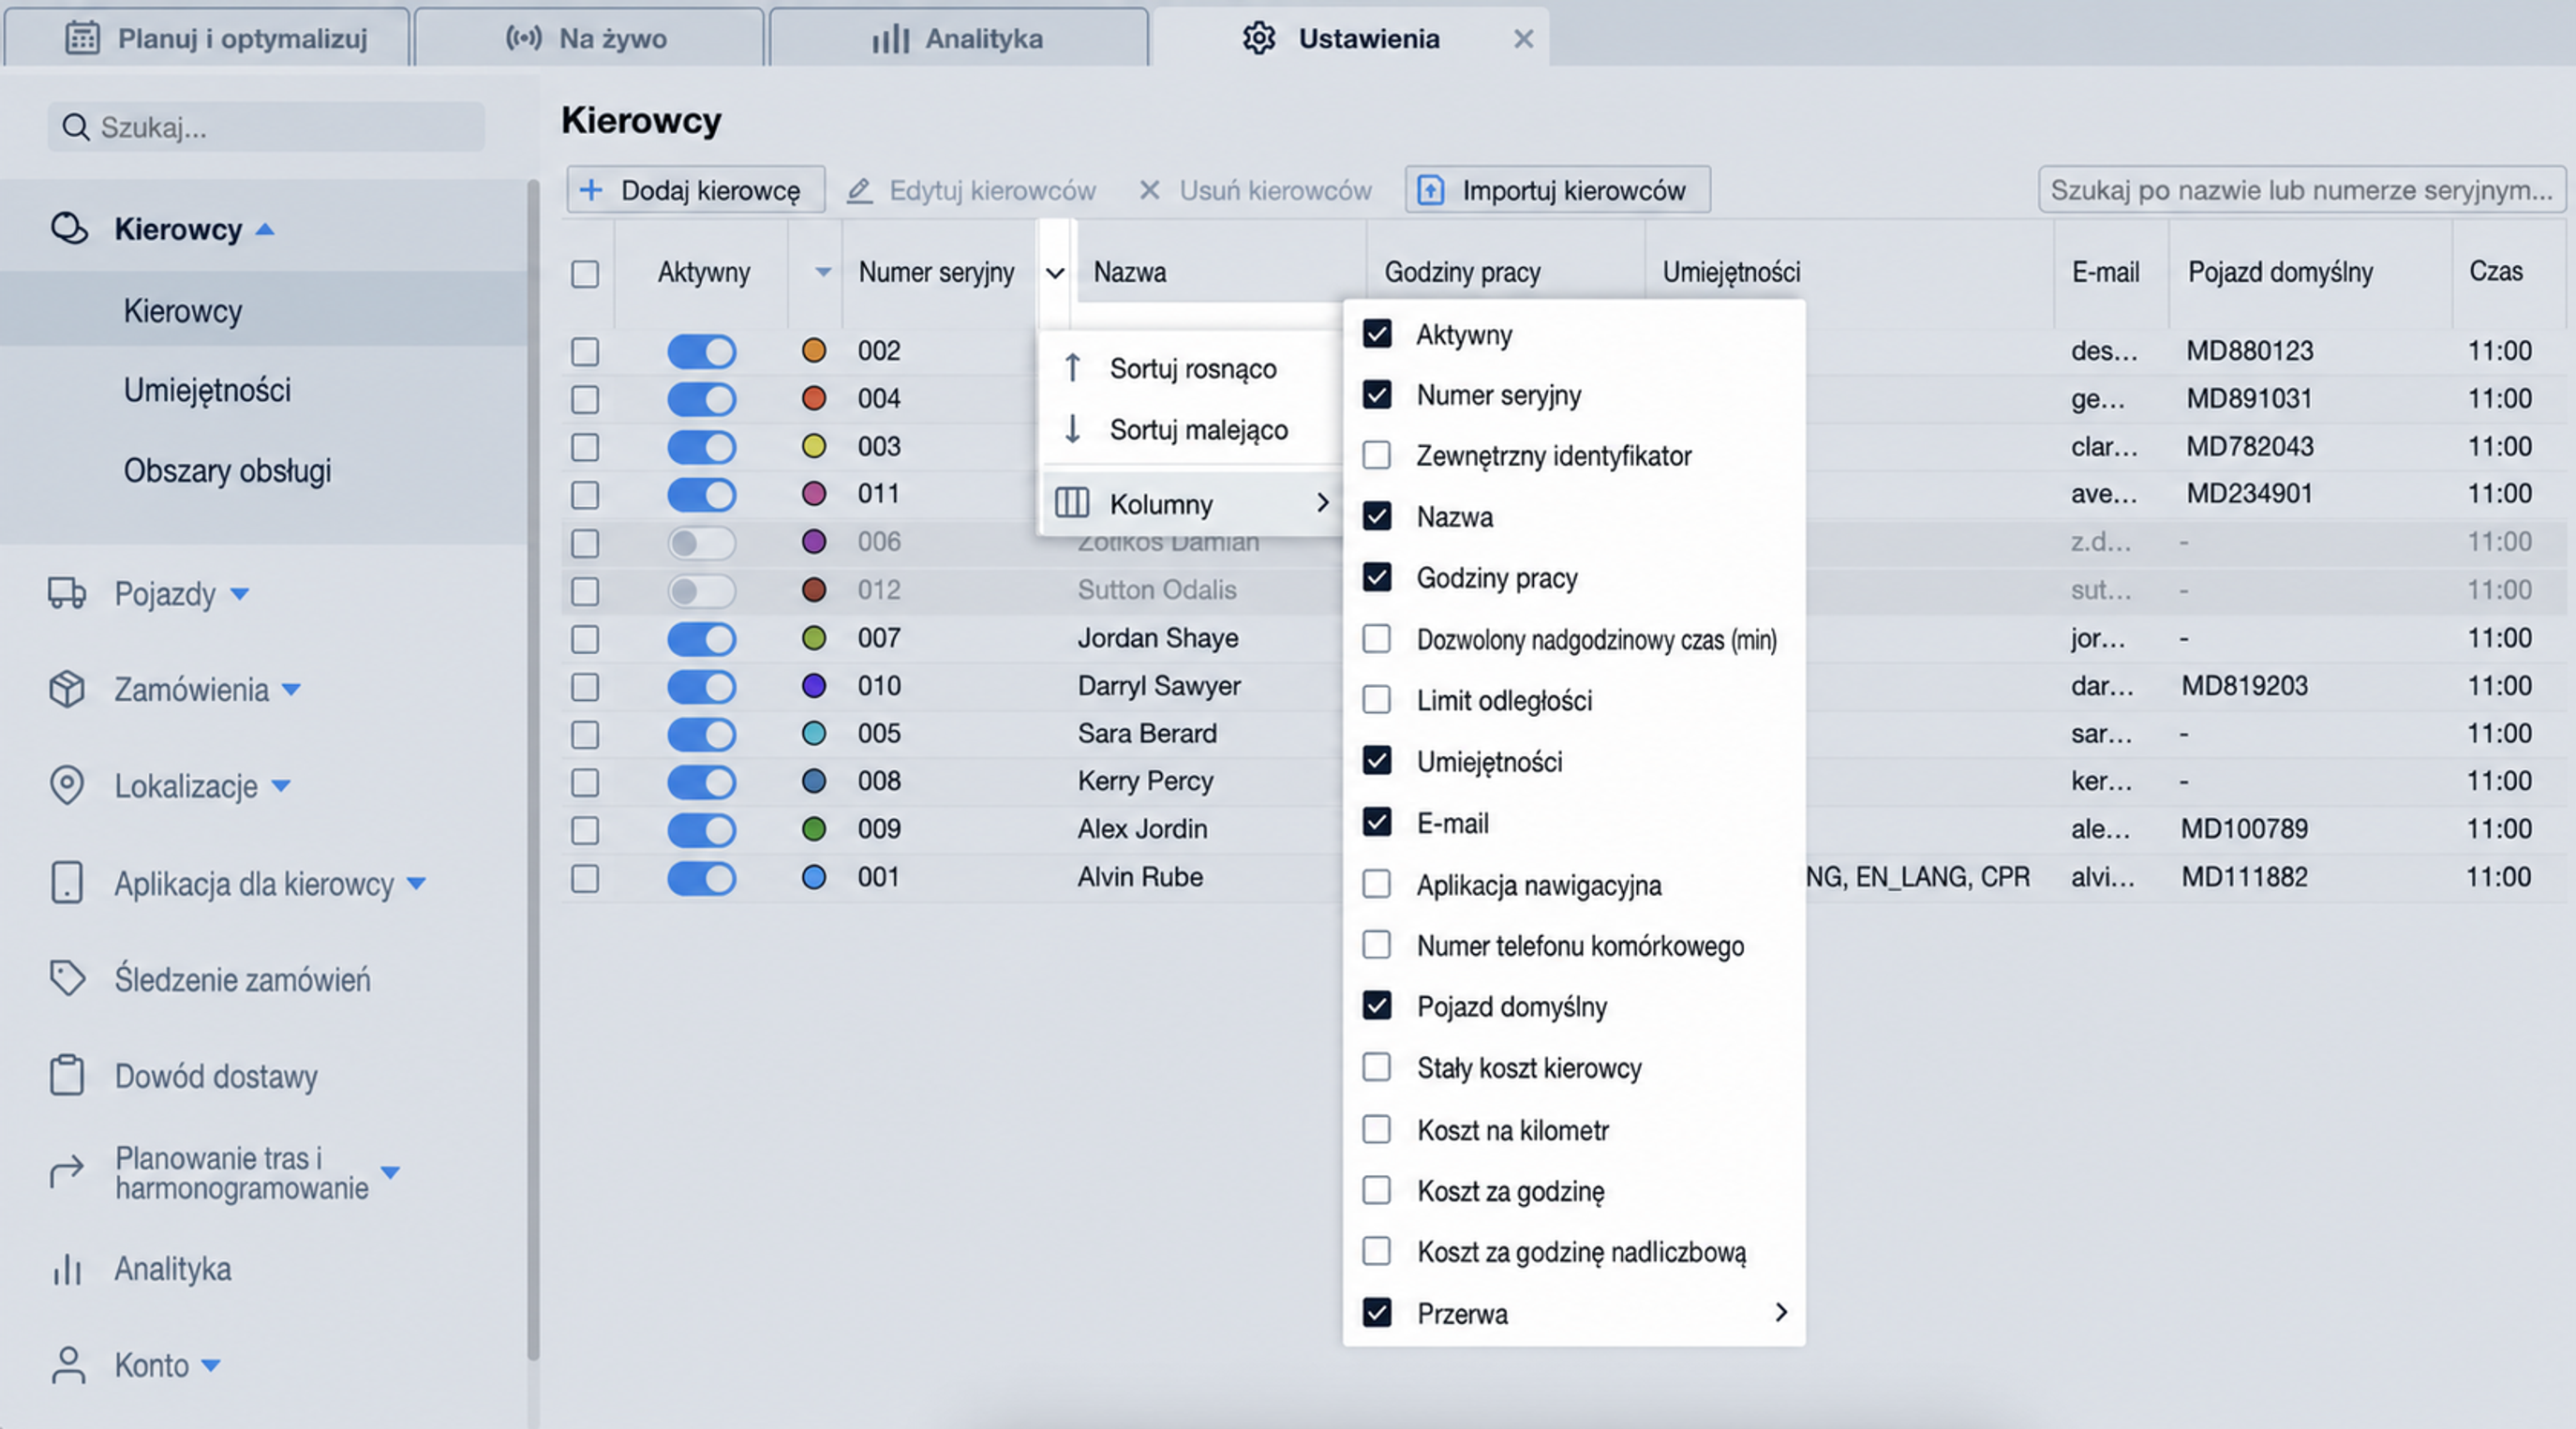
Task: Click the phone icon next to Aplikacja dla kierowcy
Action: tap(67, 882)
